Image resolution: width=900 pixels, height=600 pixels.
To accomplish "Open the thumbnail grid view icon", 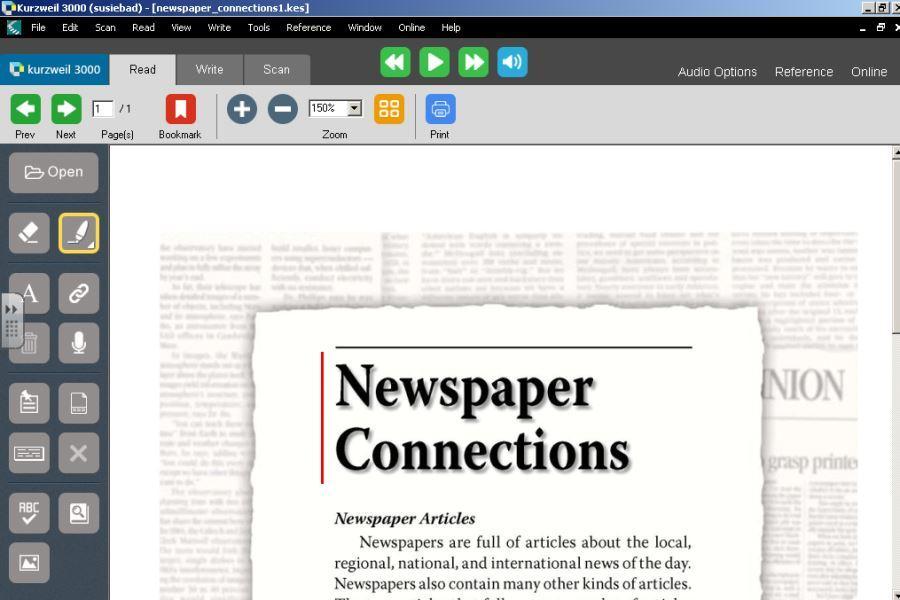I will coord(389,109).
